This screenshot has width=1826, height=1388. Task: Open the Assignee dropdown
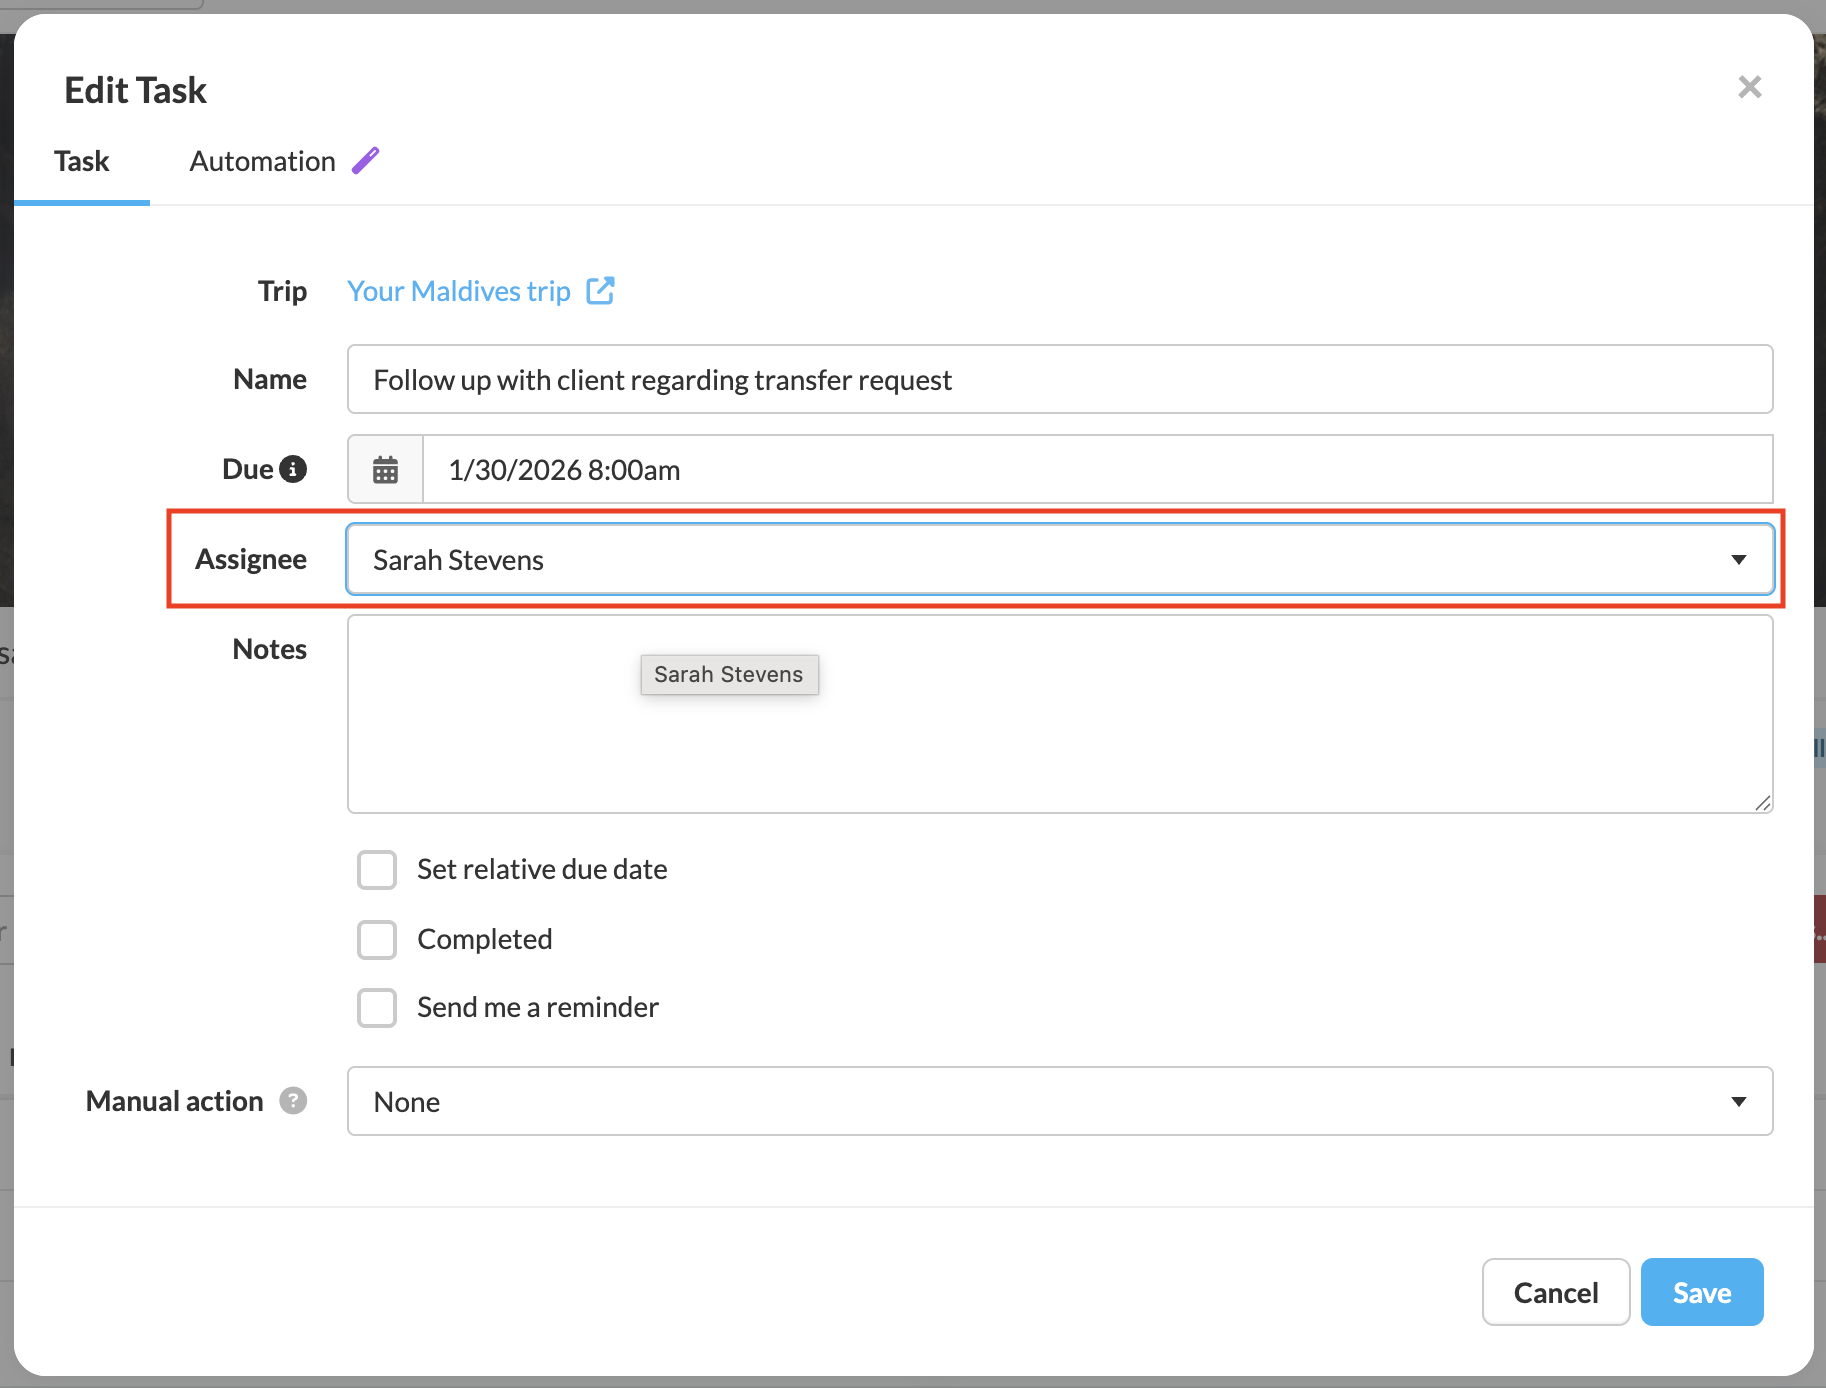(1059, 560)
